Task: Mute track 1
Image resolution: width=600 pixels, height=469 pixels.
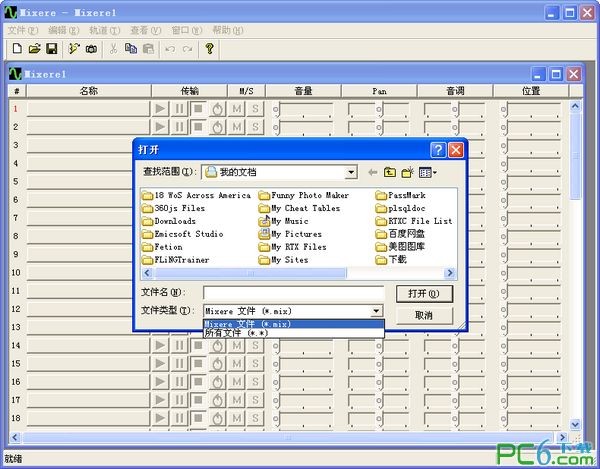Action: click(x=237, y=109)
